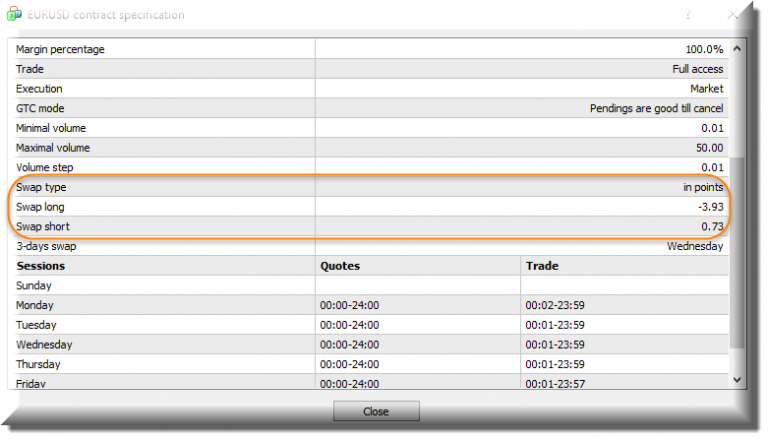This screenshot has width=768, height=440.
Task: Click the Trade column header
Action: (542, 266)
